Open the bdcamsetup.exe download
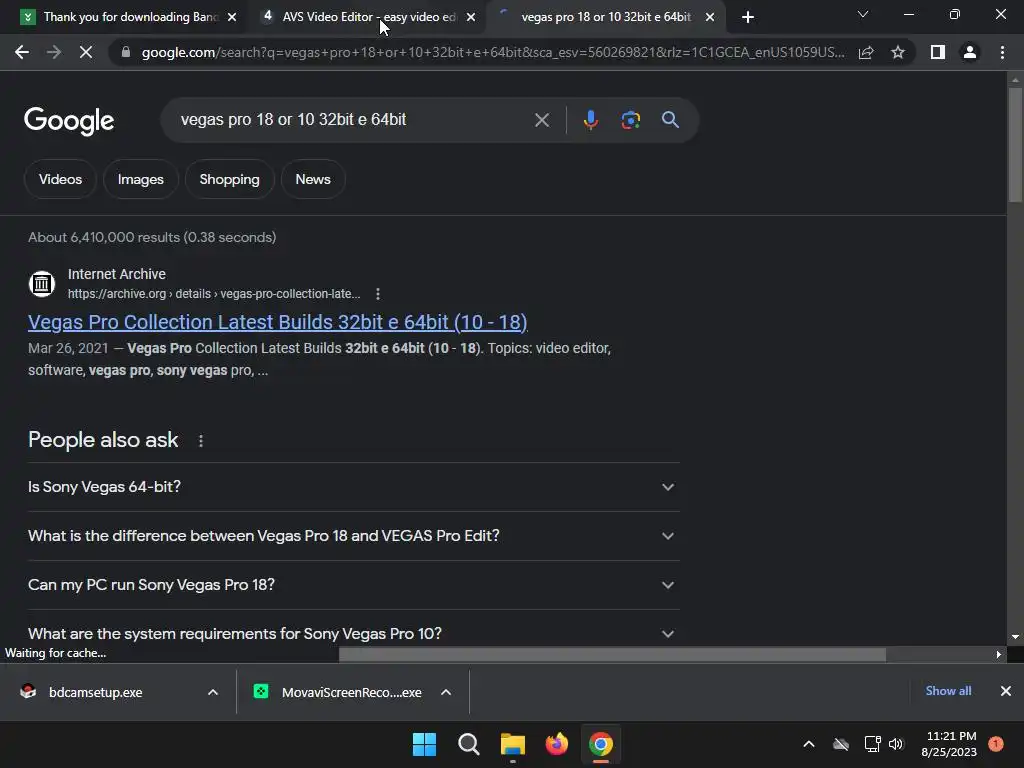The image size is (1024, 768). click(x=95, y=692)
